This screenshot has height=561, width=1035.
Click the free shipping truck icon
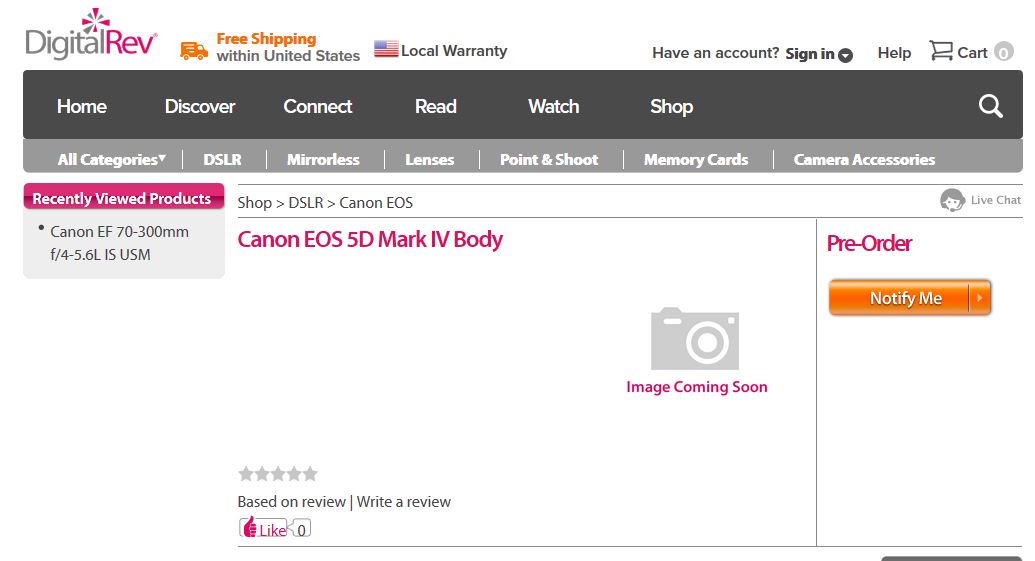coord(194,51)
